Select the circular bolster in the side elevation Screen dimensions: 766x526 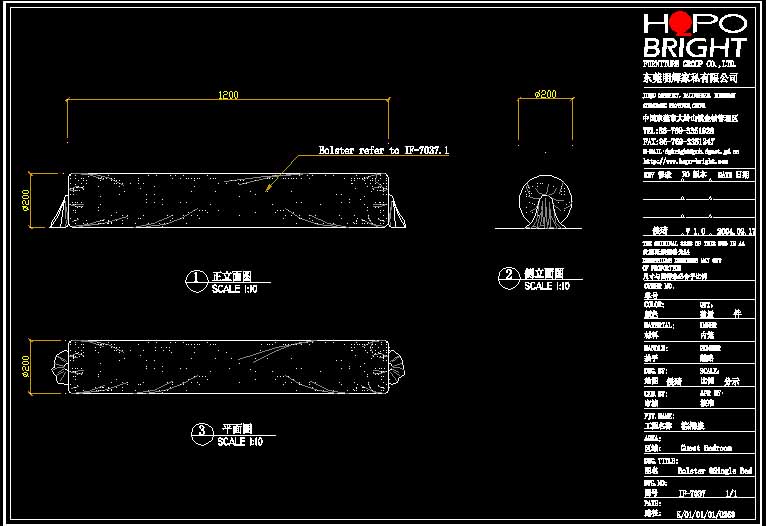pyautogui.click(x=545, y=201)
